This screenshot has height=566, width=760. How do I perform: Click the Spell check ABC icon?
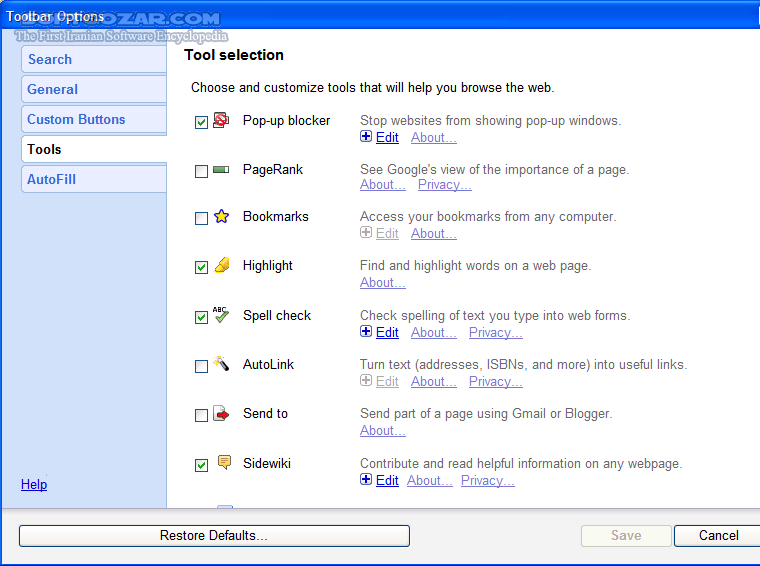click(x=221, y=314)
